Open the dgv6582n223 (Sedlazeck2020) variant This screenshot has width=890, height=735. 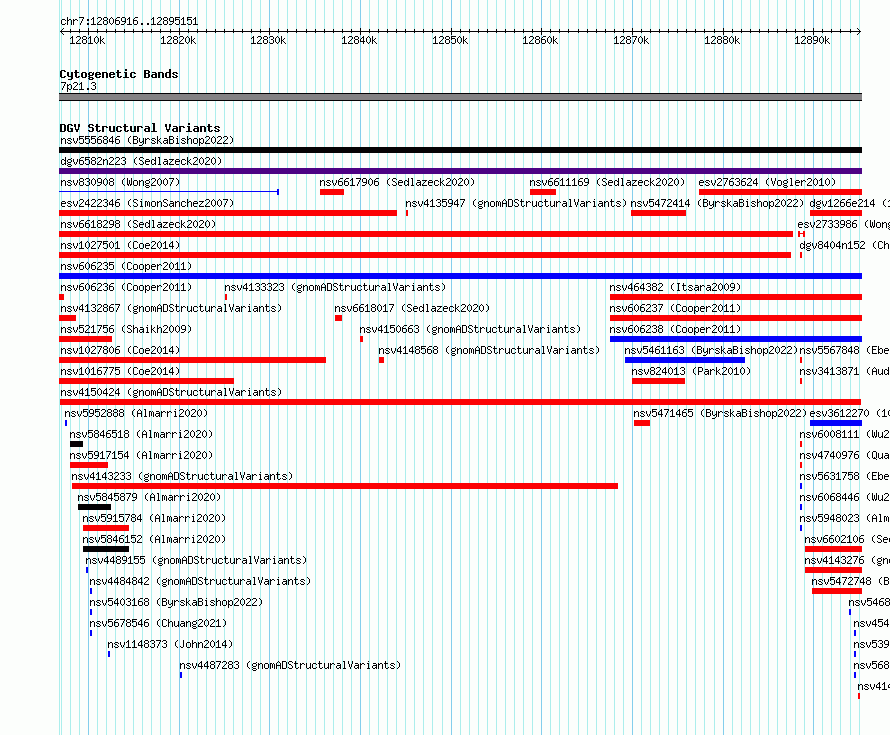pyautogui.click(x=141, y=161)
